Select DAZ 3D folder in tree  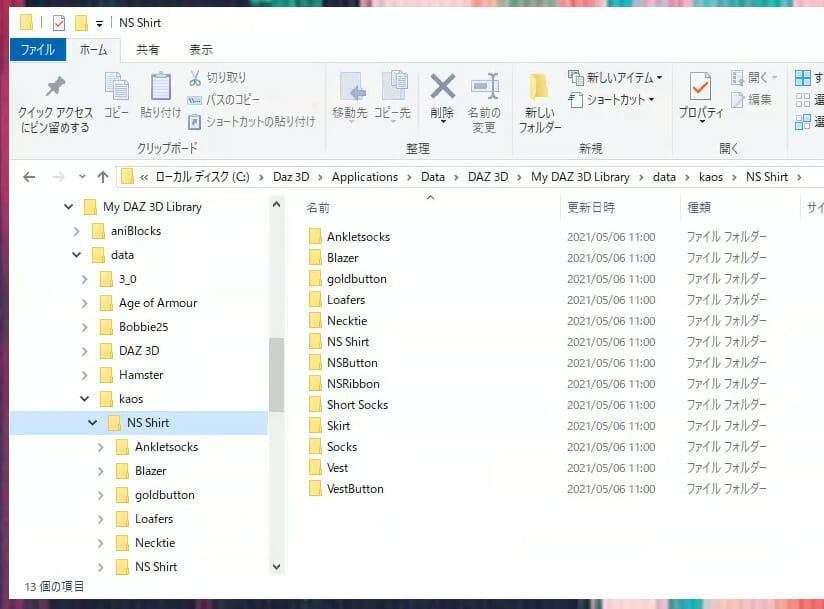coord(139,351)
